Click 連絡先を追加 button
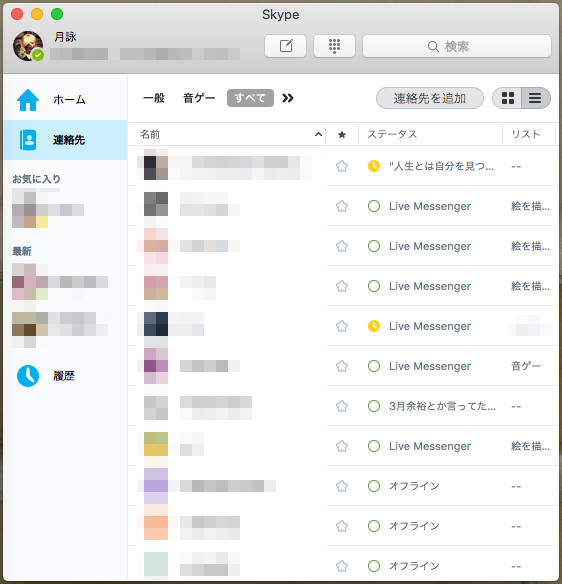The image size is (562, 584). [x=430, y=98]
